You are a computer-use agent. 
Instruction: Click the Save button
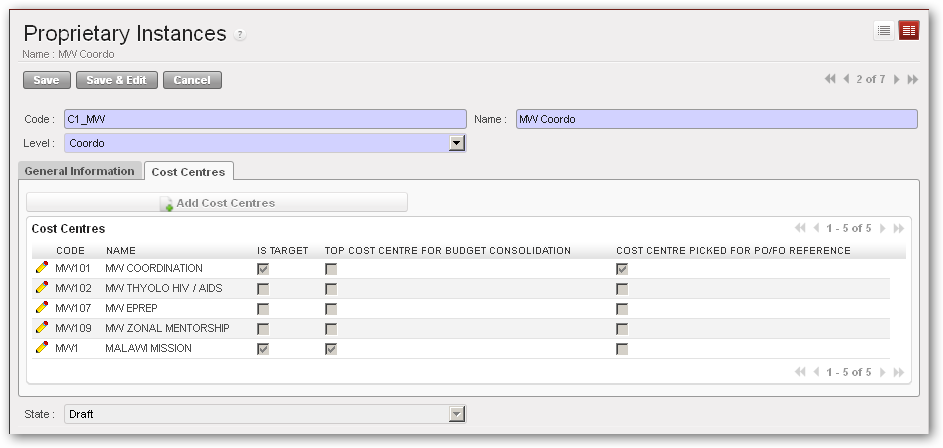point(46,80)
